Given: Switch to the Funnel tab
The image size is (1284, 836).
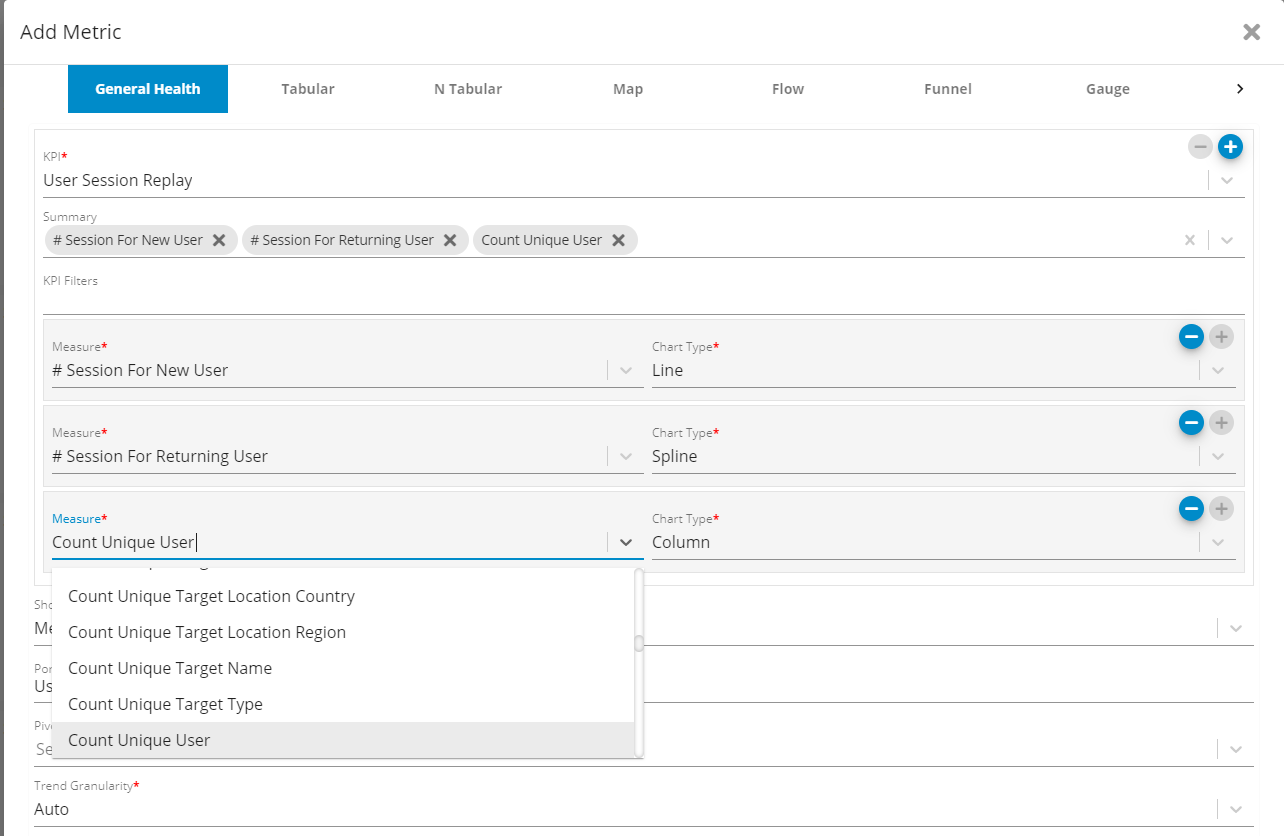Looking at the screenshot, I should [x=947, y=89].
